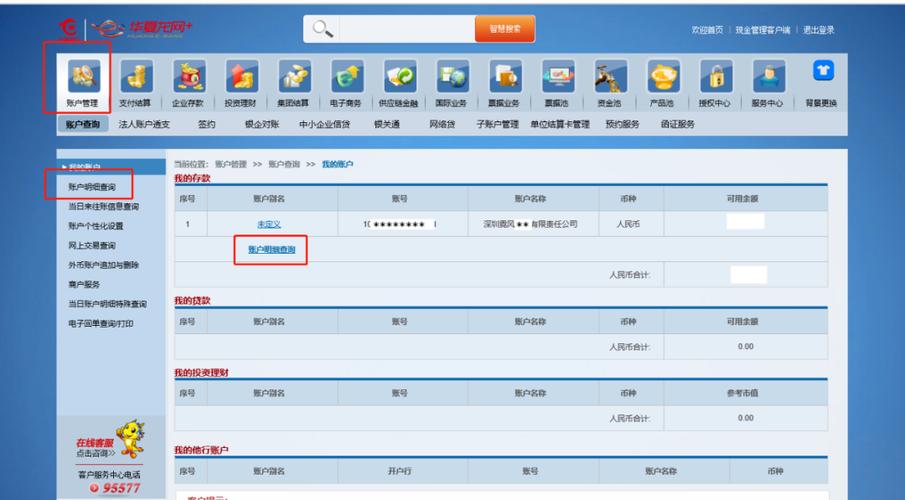Viewport: 905px width, 500px height.
Task: Open the 企业存款 enterprise deposit icon
Action: 189,76
